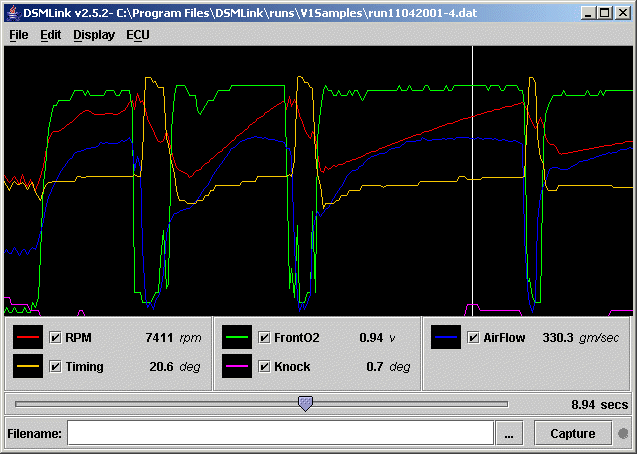
Task: Click the Filename text field
Action: [x=280, y=433]
